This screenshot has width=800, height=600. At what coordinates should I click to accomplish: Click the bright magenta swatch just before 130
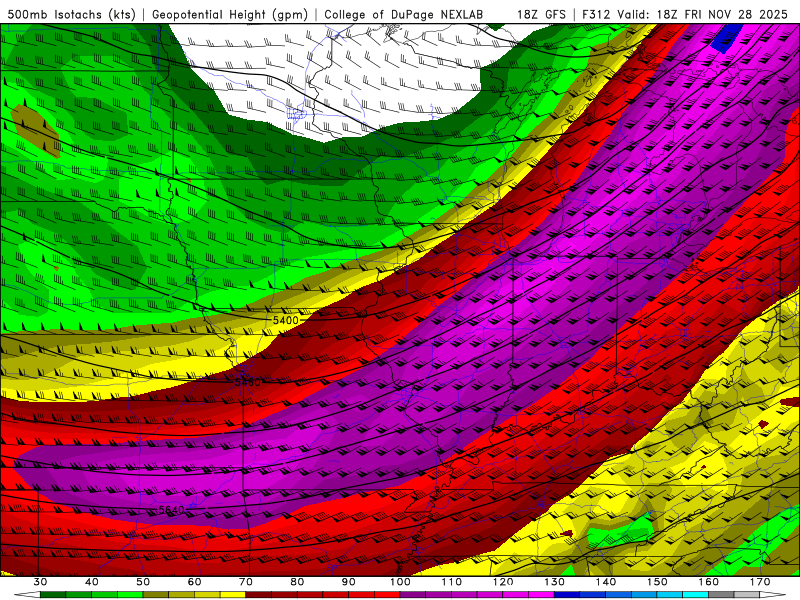pyautogui.click(x=541, y=595)
